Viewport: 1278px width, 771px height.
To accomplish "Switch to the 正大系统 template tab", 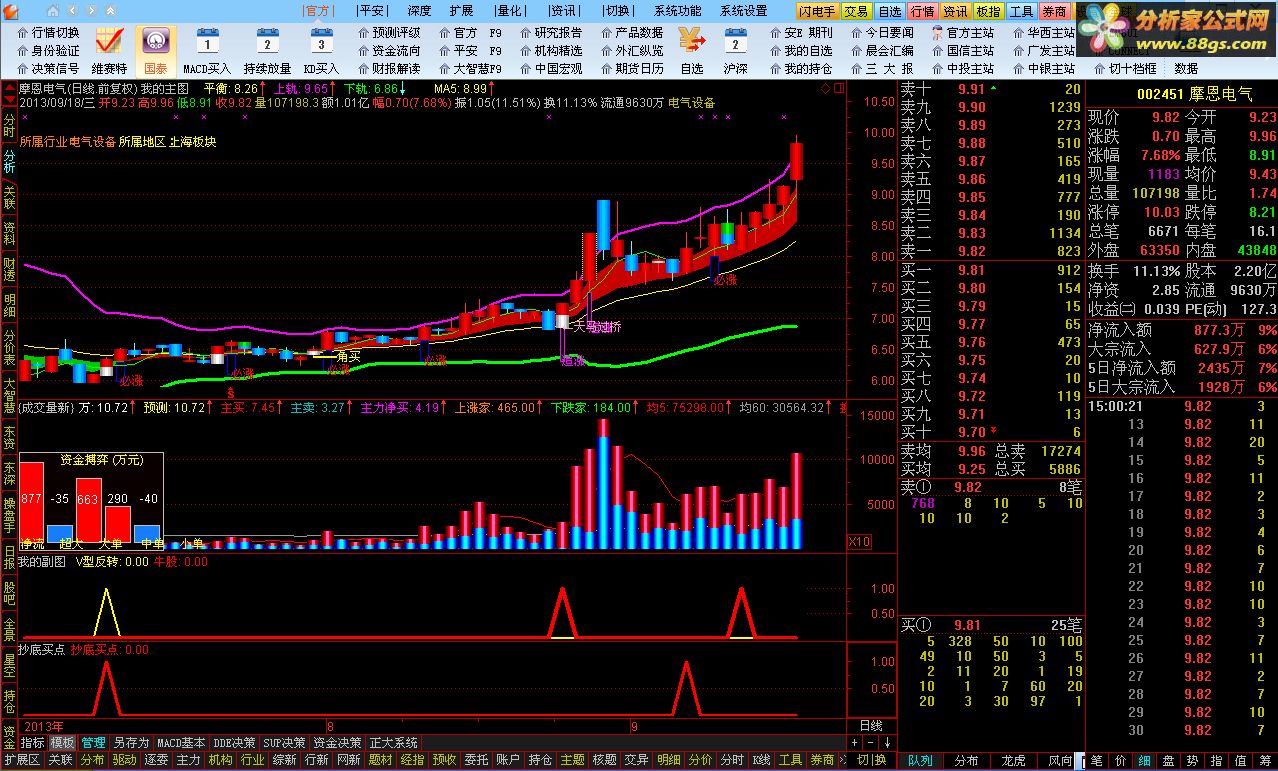I will pos(394,743).
